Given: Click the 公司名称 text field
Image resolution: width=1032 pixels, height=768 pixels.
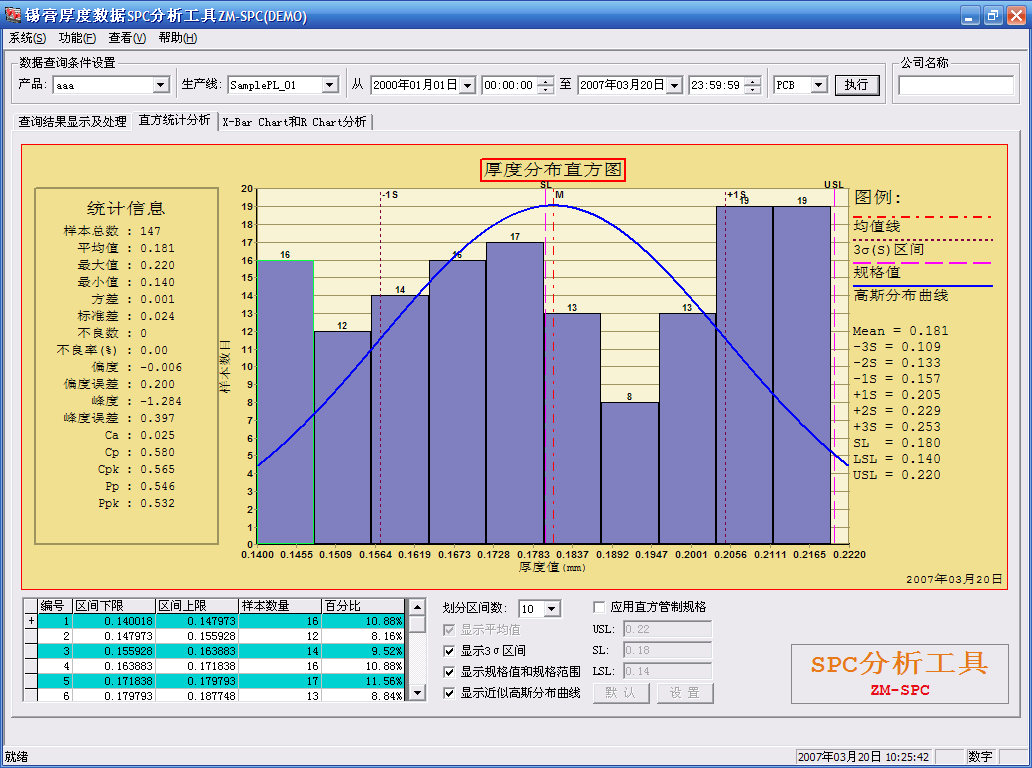Looking at the screenshot, I should [955, 86].
